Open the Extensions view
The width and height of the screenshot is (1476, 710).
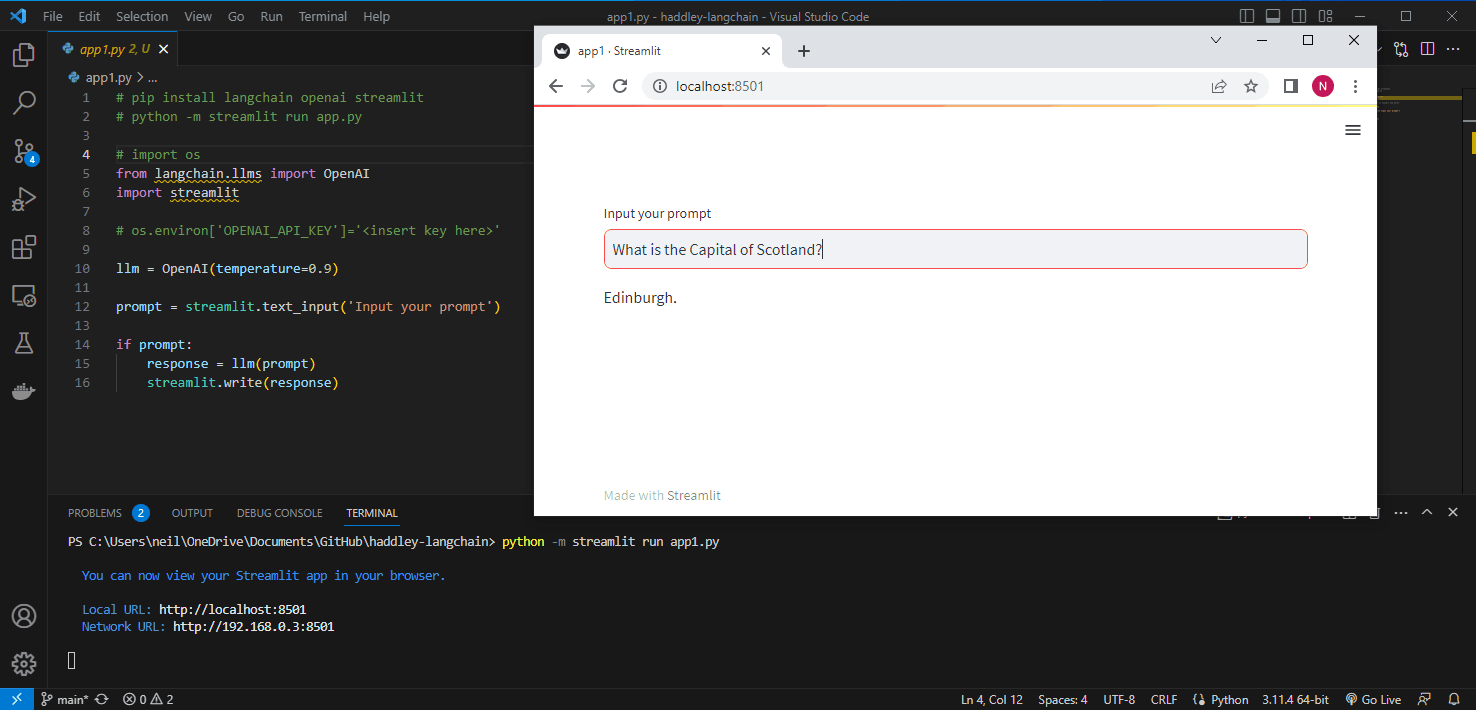(24, 247)
